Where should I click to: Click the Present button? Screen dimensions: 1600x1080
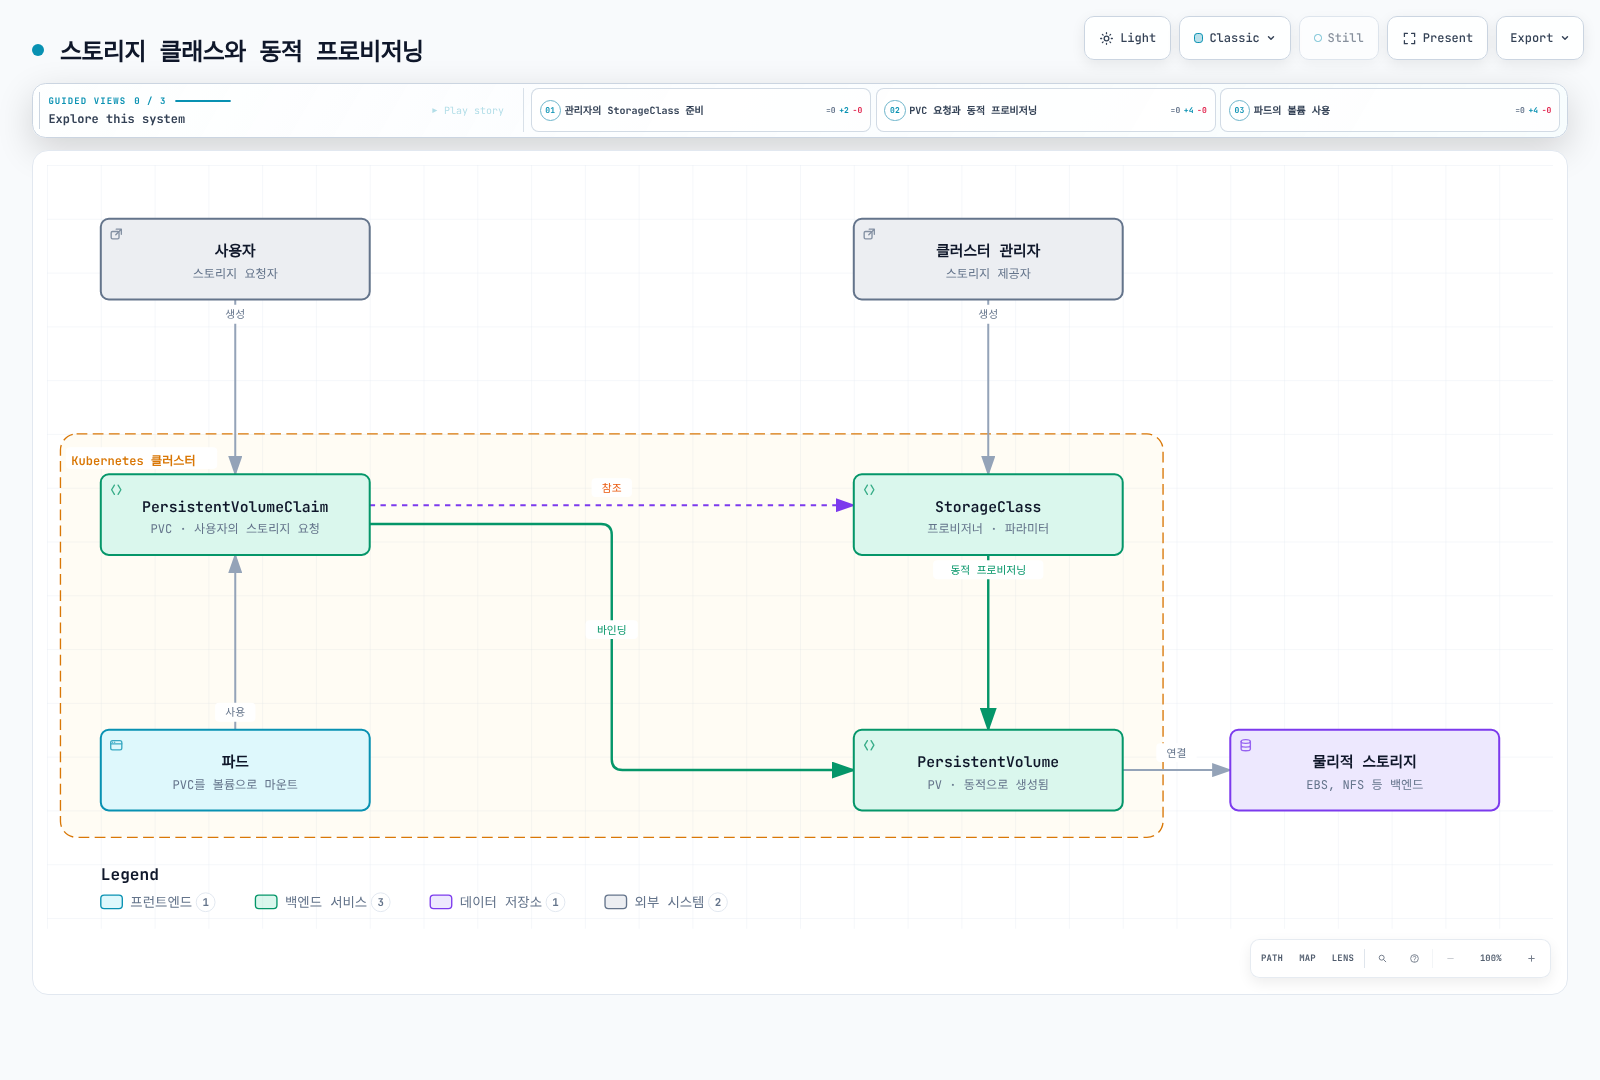tap(1437, 38)
